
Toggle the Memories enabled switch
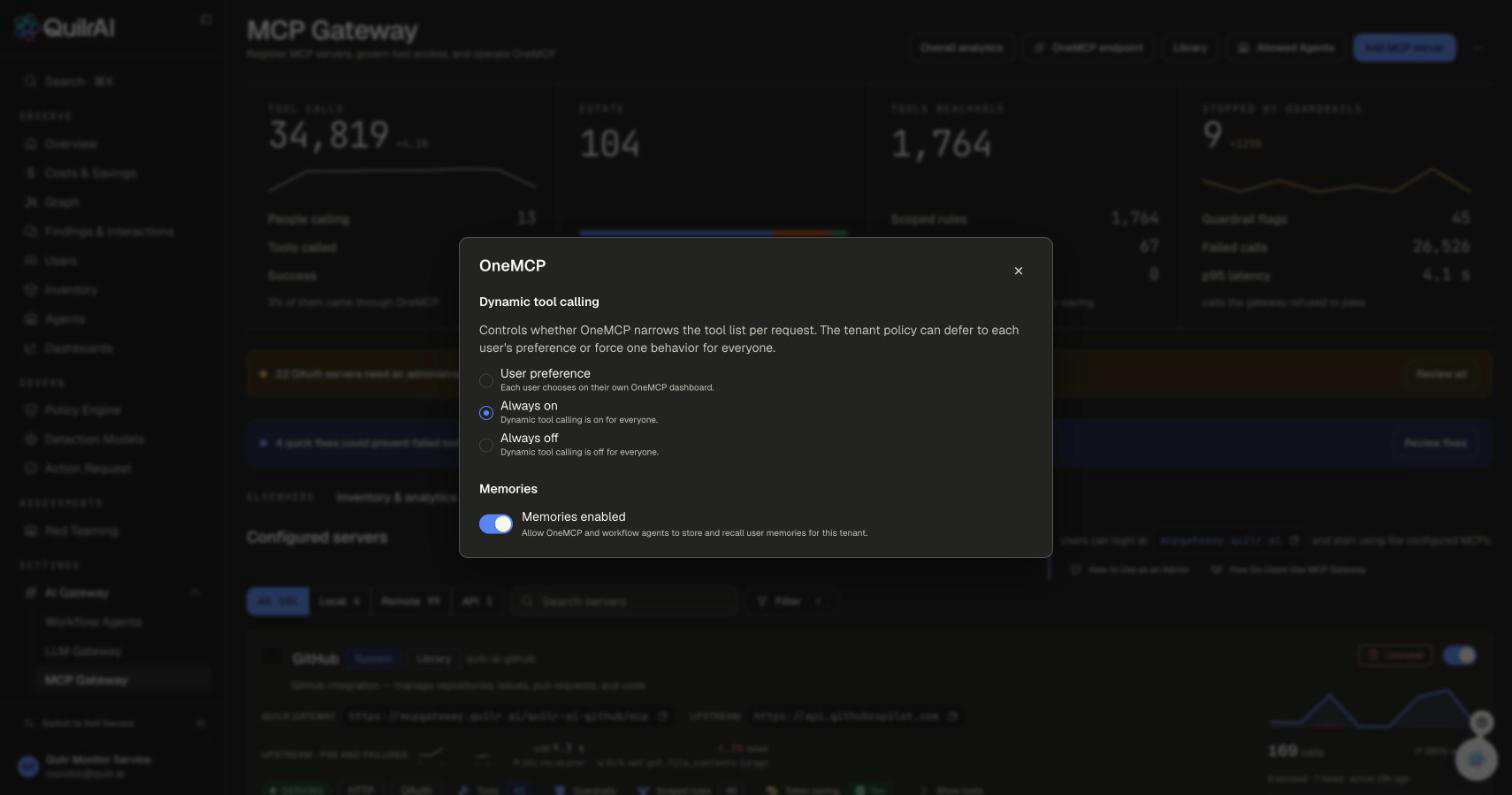[496, 524]
